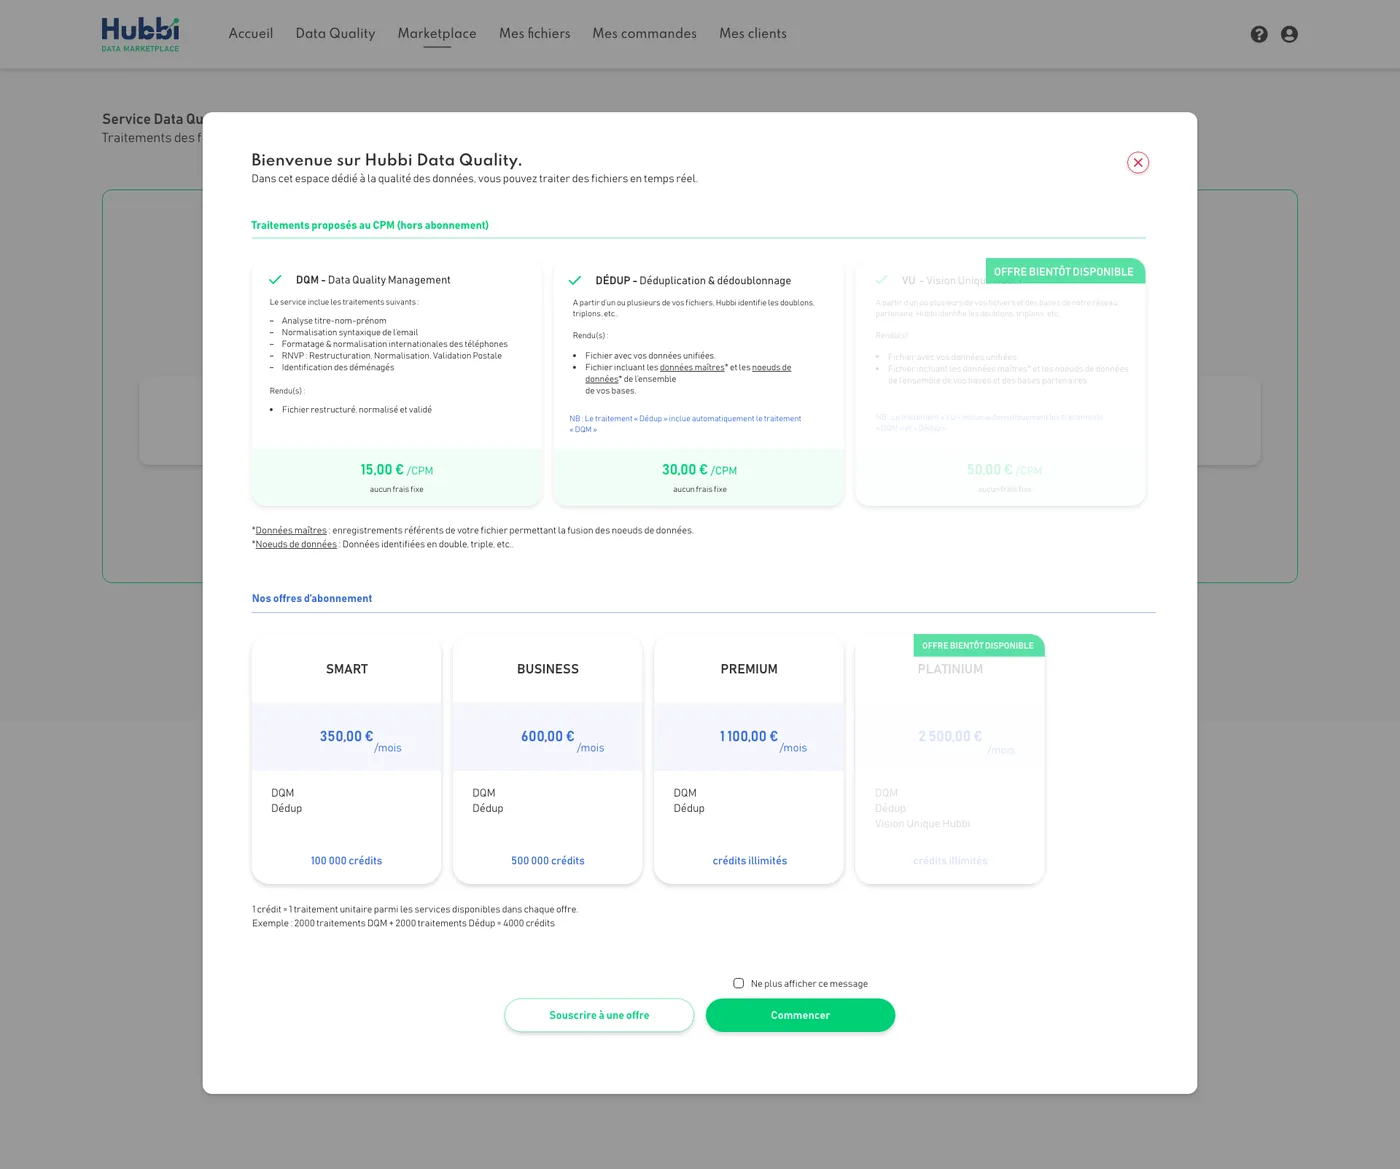The width and height of the screenshot is (1400, 1169).
Task: Open Mes clients in the navbar
Action: (753, 33)
